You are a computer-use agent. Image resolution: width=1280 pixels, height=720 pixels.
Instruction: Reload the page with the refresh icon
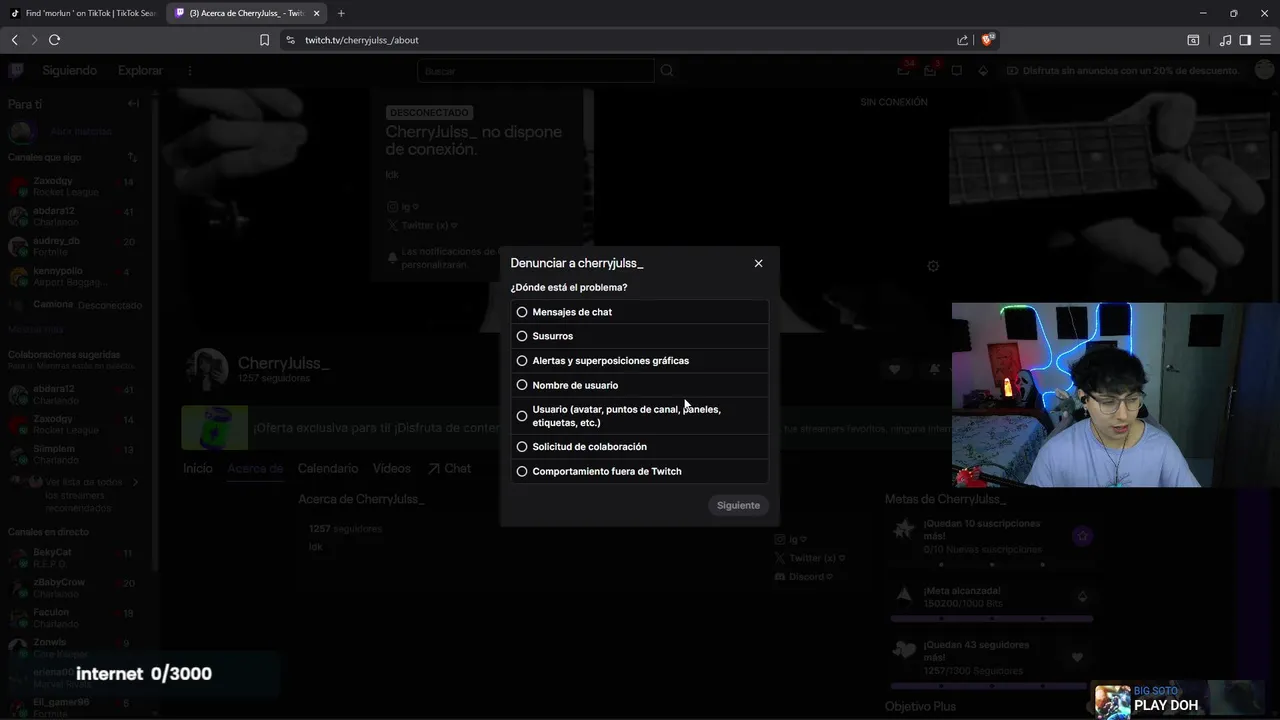click(x=54, y=40)
